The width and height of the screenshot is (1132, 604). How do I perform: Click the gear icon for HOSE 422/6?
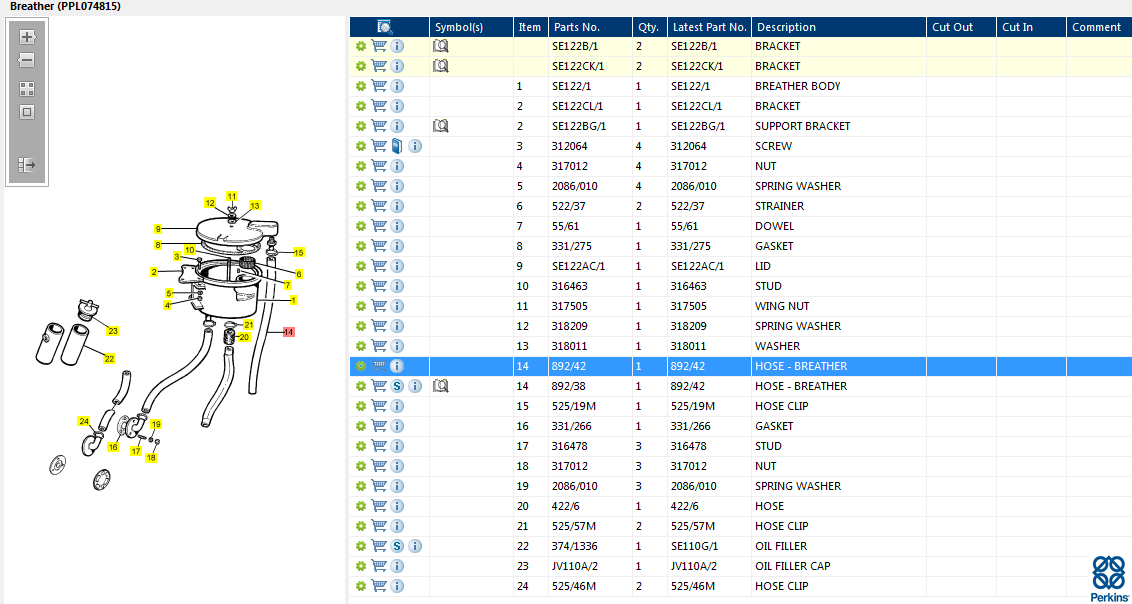pyautogui.click(x=361, y=507)
